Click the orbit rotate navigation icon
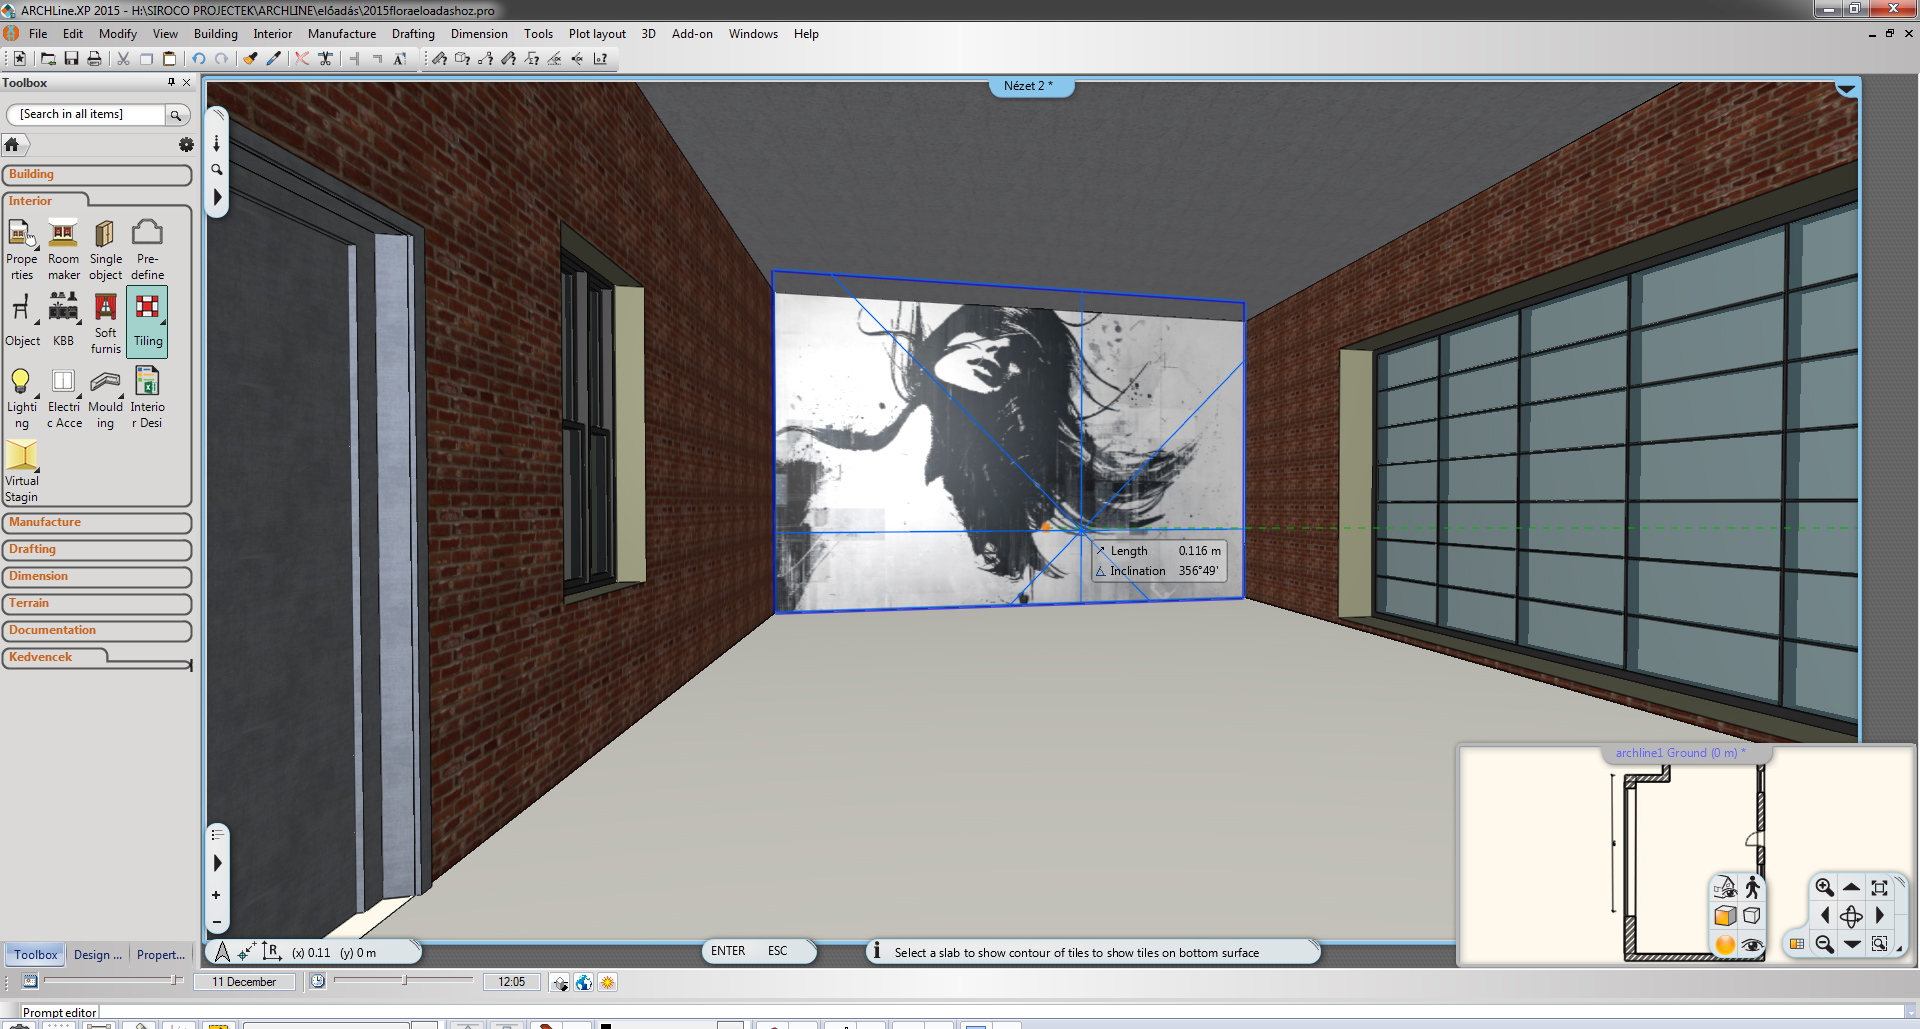Viewport: 1920px width, 1029px height. 1851,916
